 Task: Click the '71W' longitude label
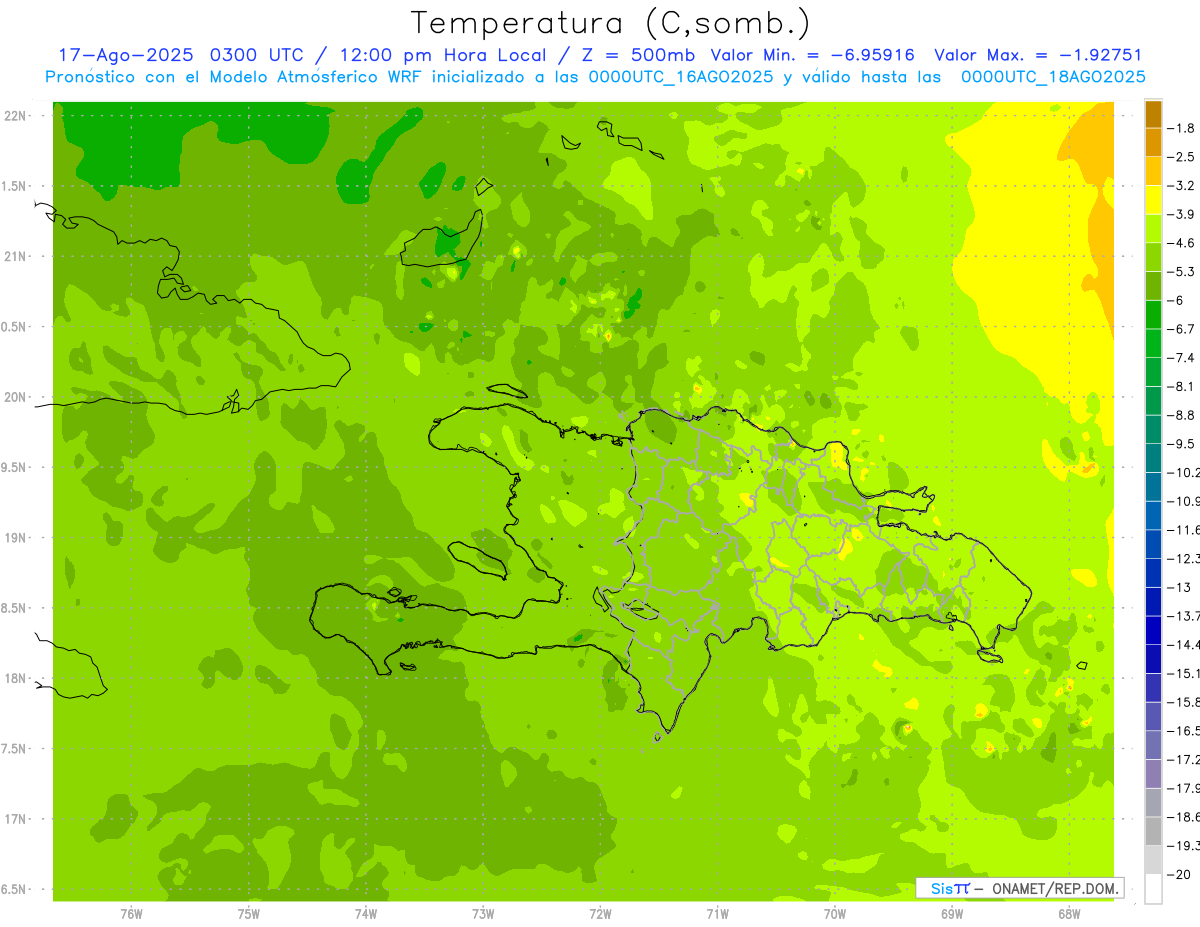[717, 914]
